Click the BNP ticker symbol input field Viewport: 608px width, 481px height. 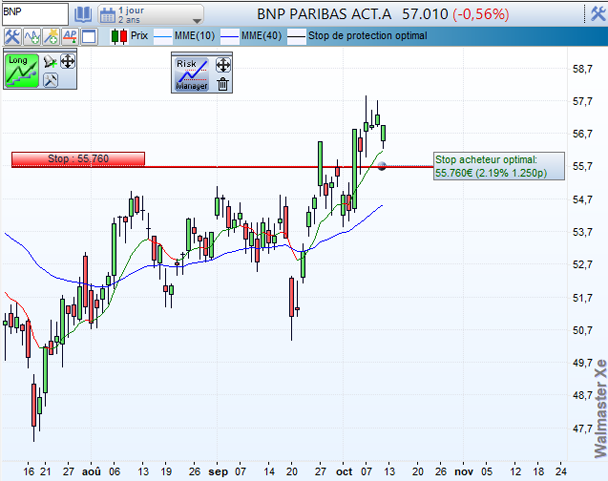[35, 14]
